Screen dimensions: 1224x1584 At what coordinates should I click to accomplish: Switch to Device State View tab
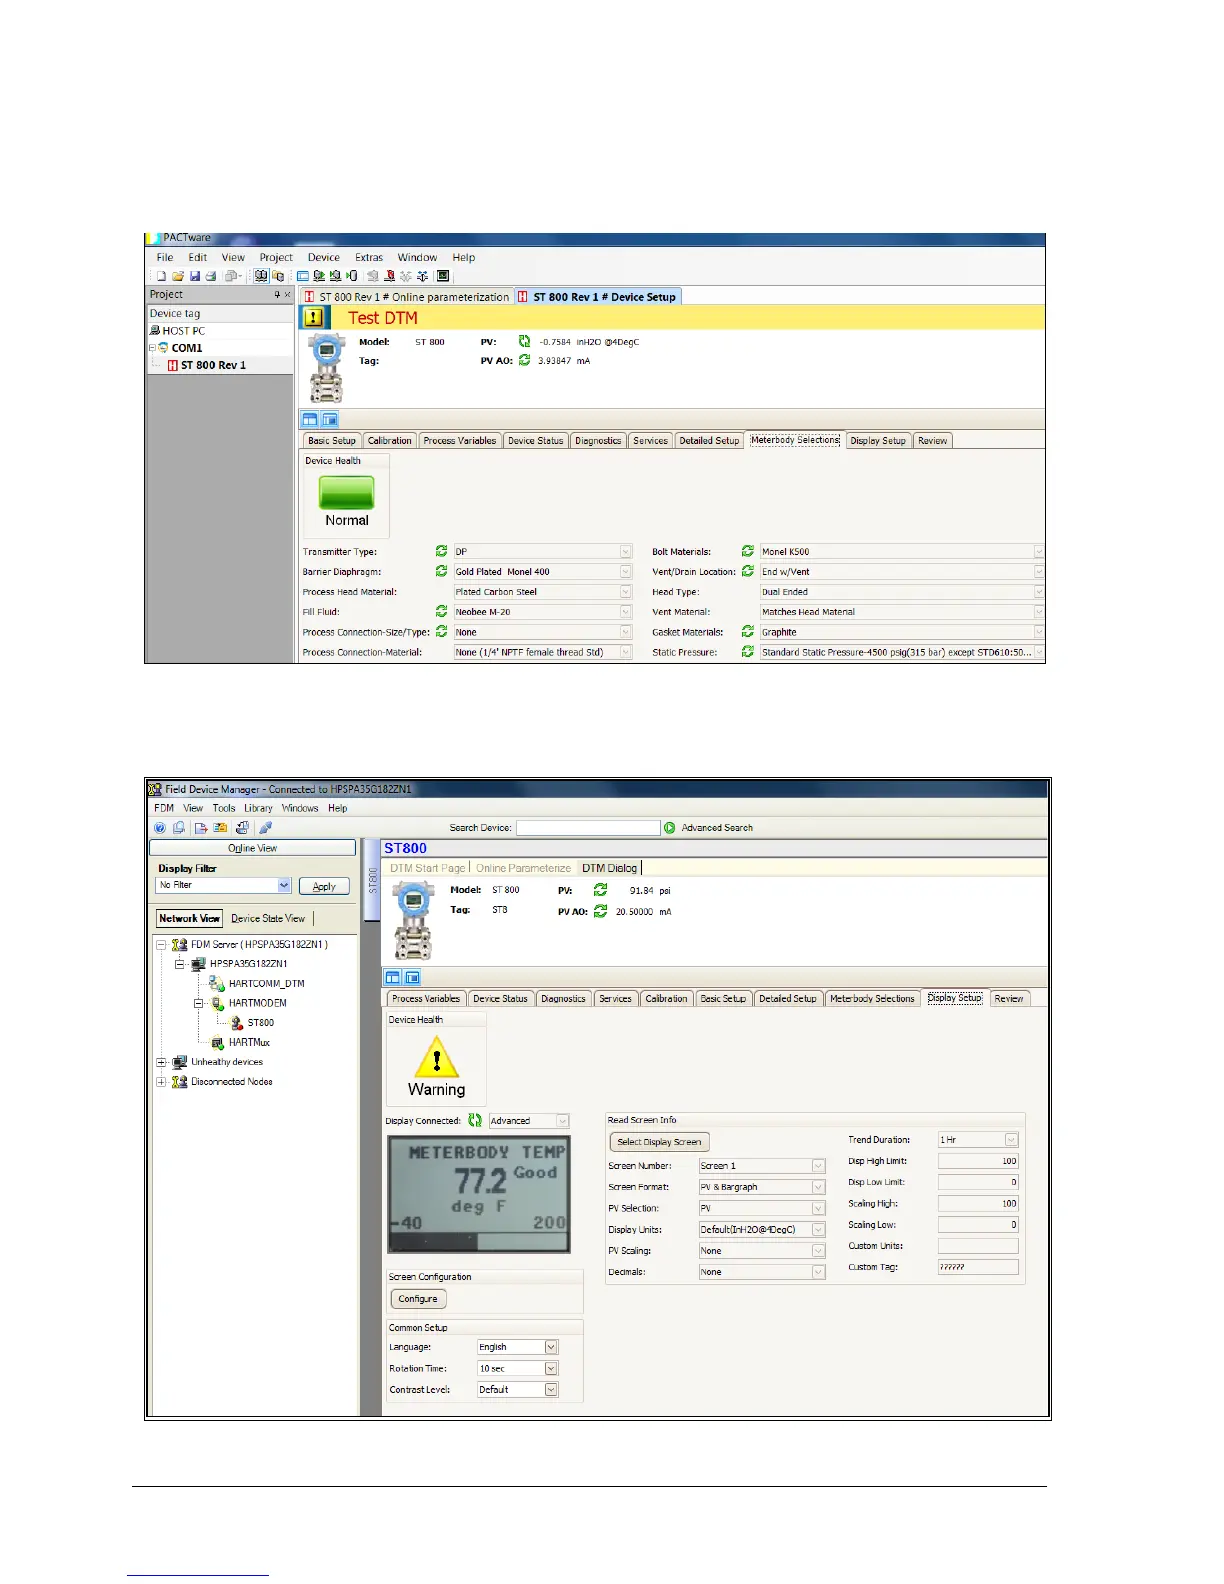[x=268, y=918]
